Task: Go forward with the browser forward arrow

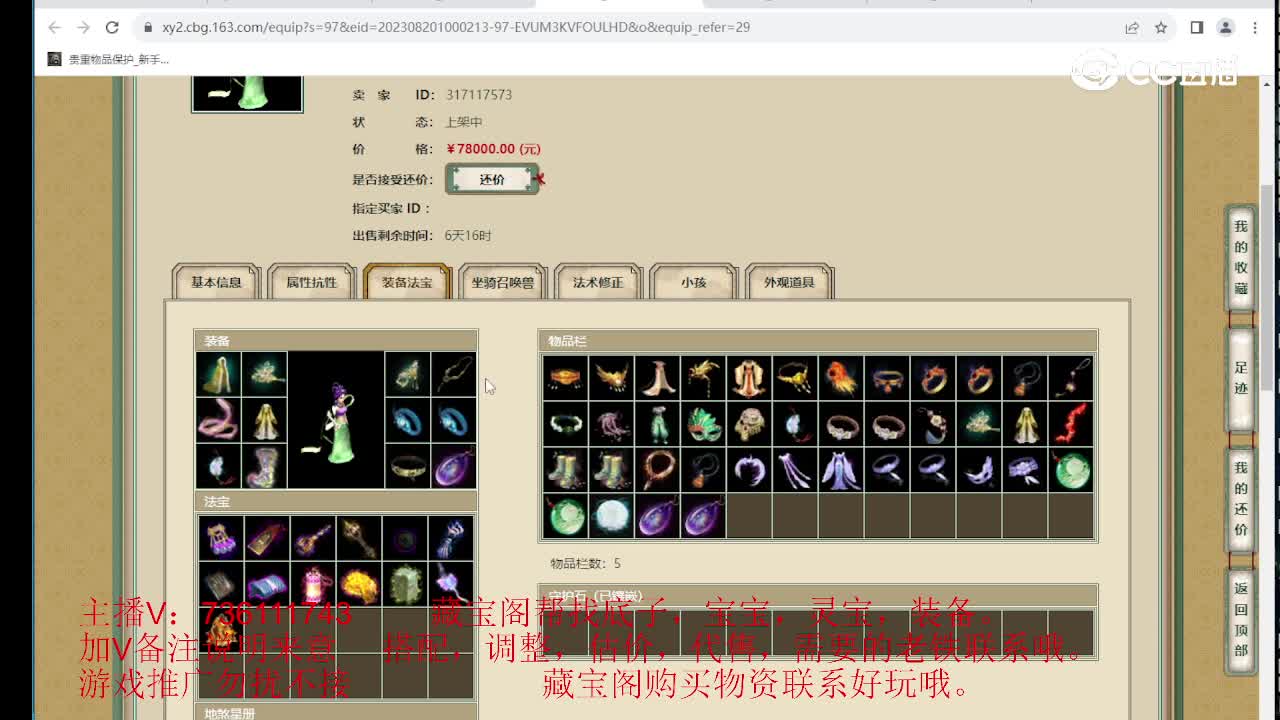Action: click(x=83, y=28)
